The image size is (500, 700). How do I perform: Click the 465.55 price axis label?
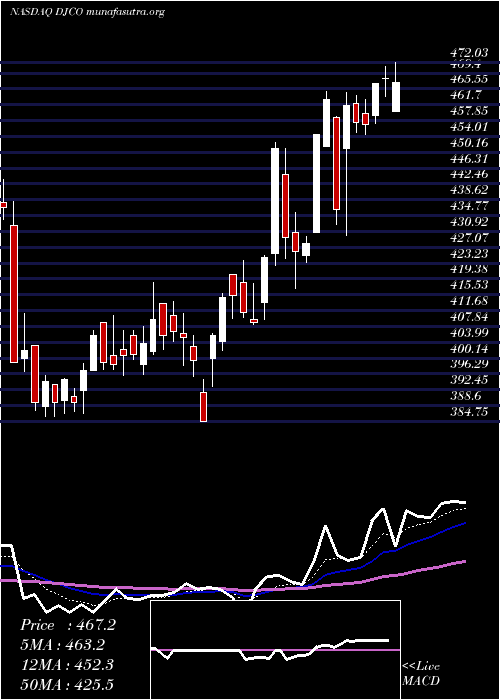(469, 79)
